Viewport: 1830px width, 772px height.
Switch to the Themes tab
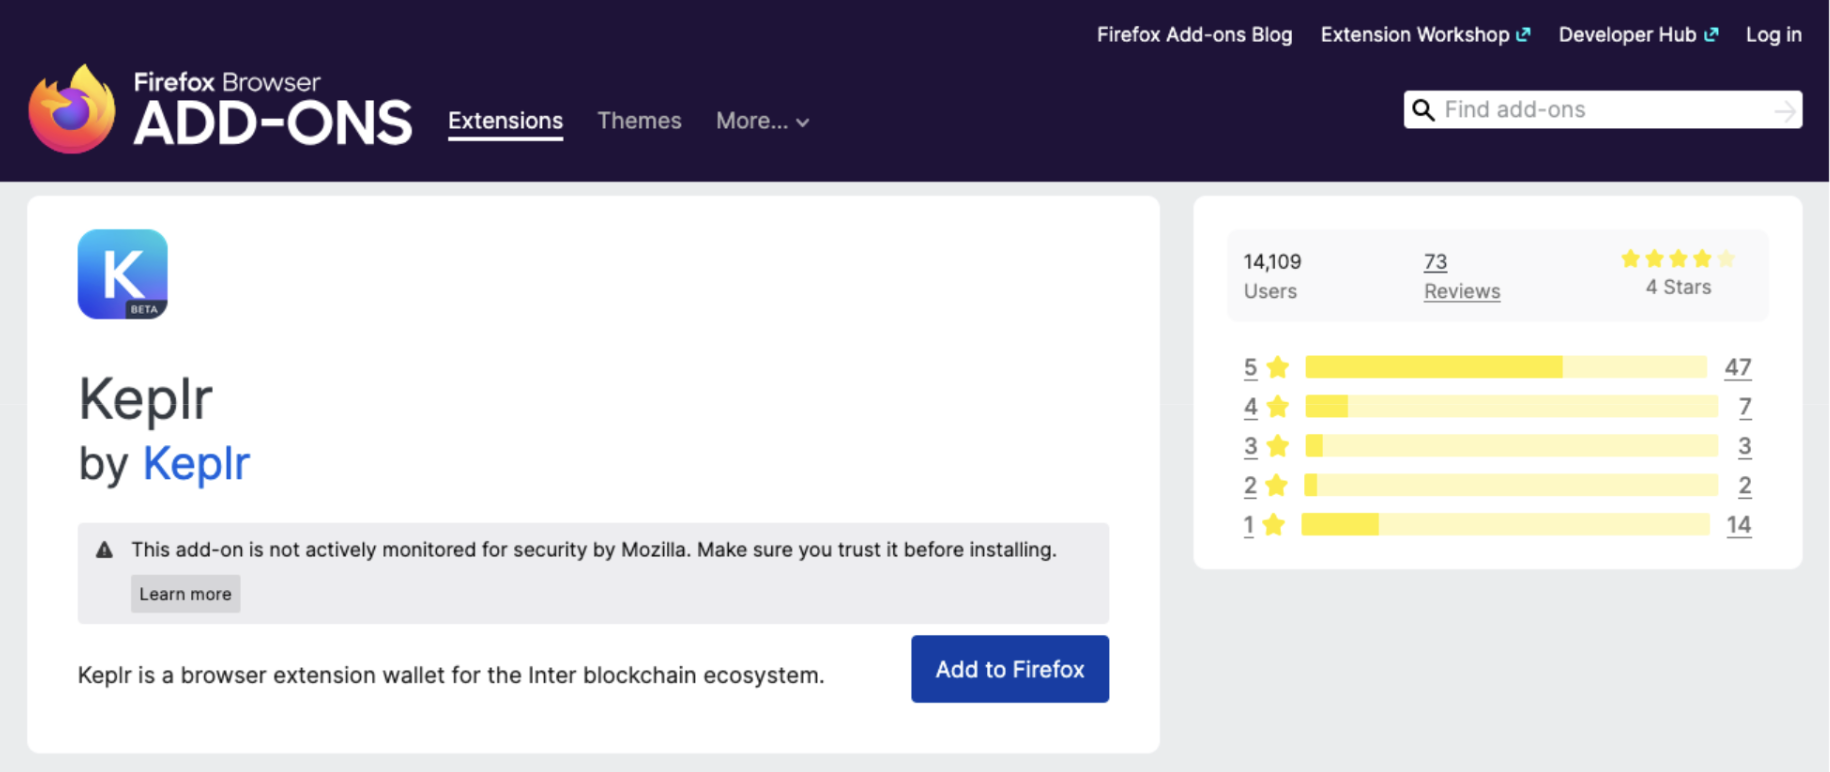(639, 121)
